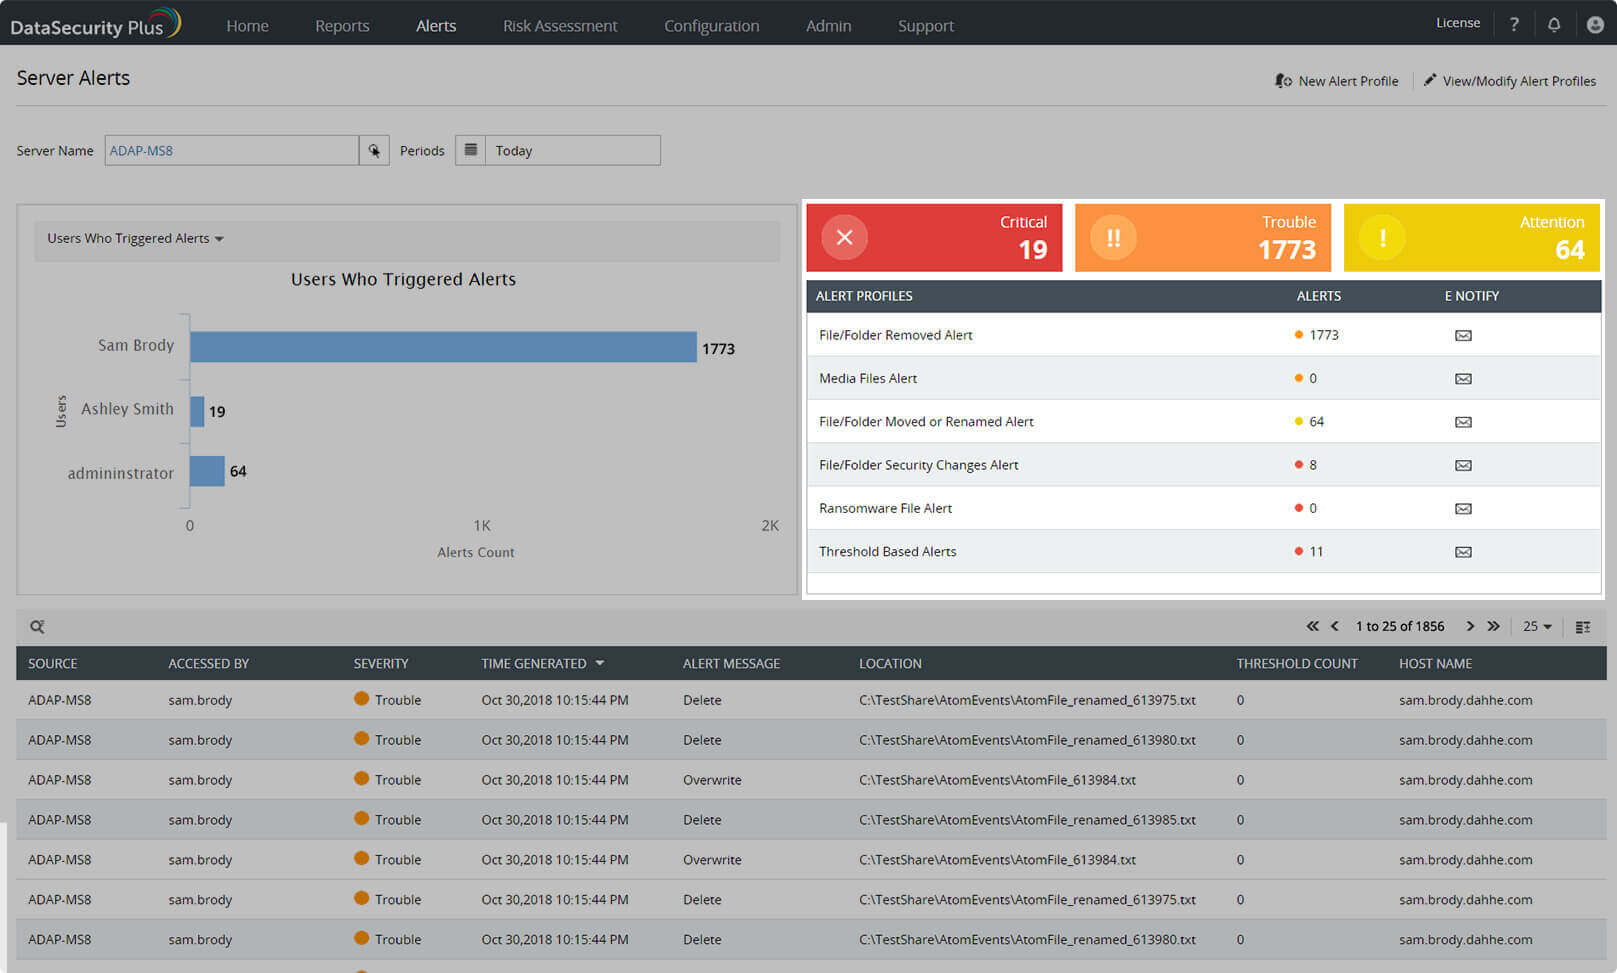Open the 25 rows per page dropdown

pyautogui.click(x=1537, y=627)
